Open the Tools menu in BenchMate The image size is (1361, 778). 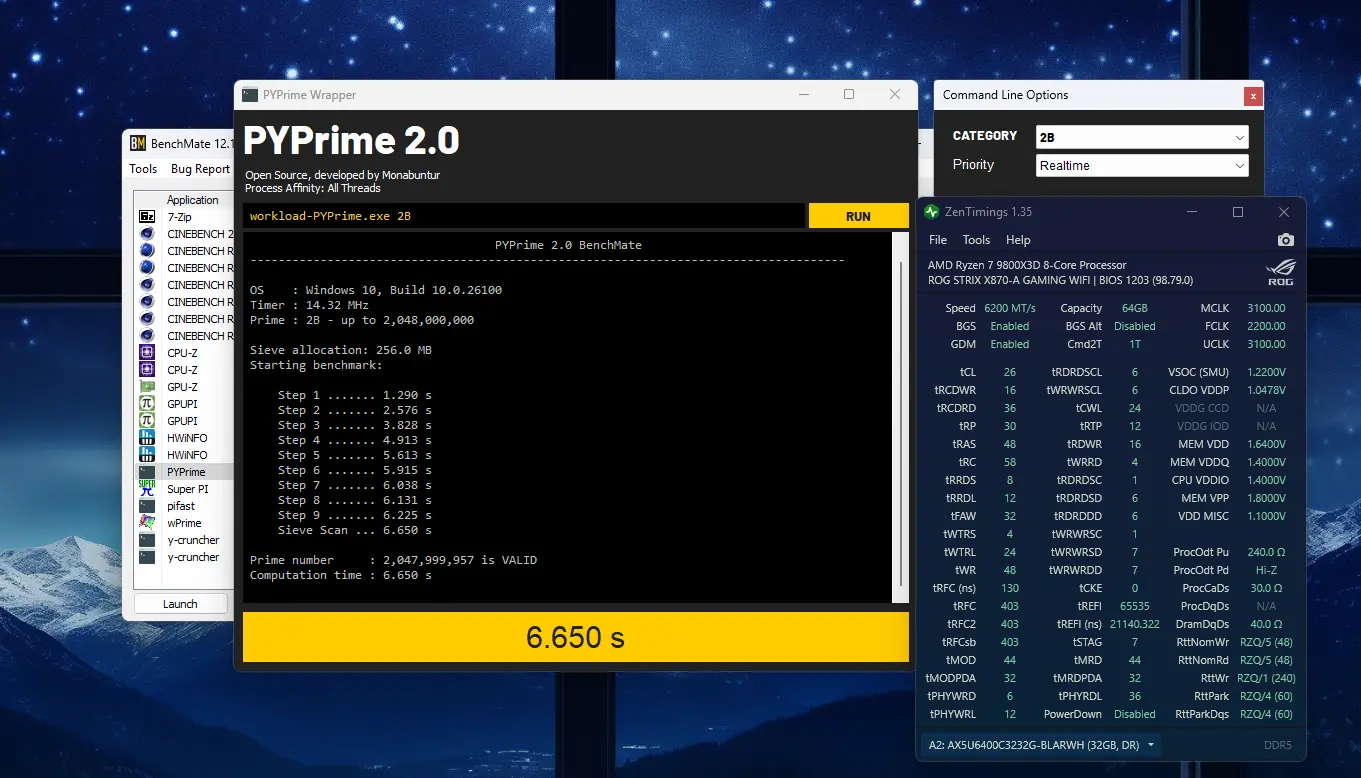pos(143,169)
